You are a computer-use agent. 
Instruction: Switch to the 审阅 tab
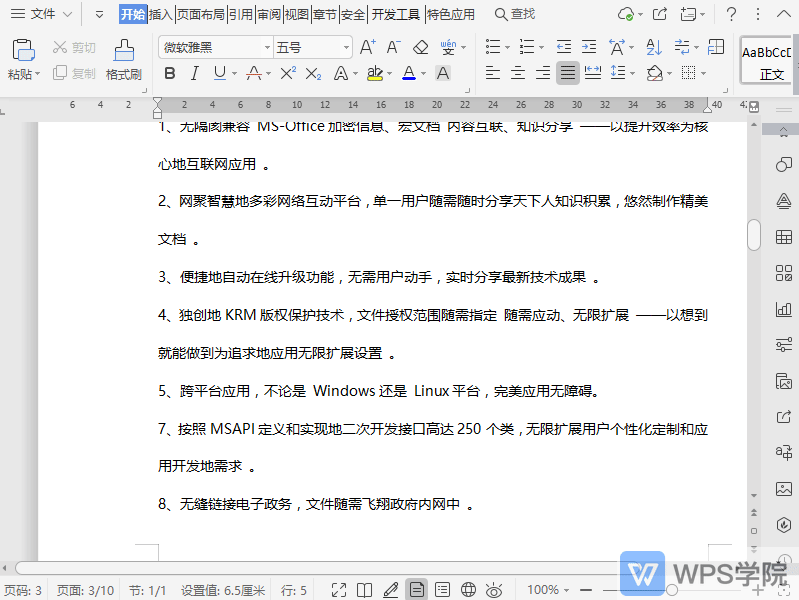point(269,14)
